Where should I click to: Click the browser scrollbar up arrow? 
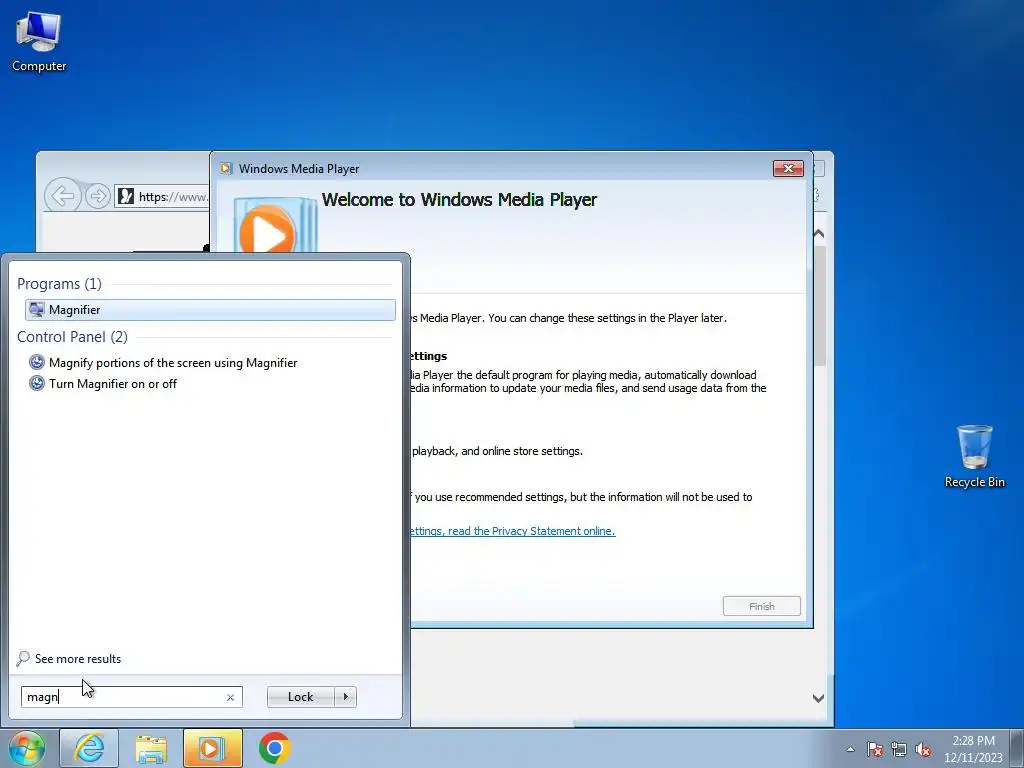818,234
